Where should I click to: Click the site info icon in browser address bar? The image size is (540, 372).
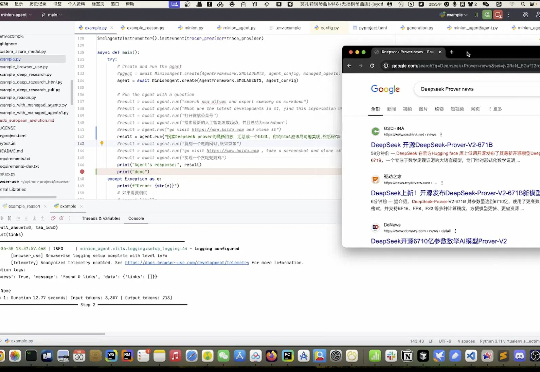click(386, 65)
